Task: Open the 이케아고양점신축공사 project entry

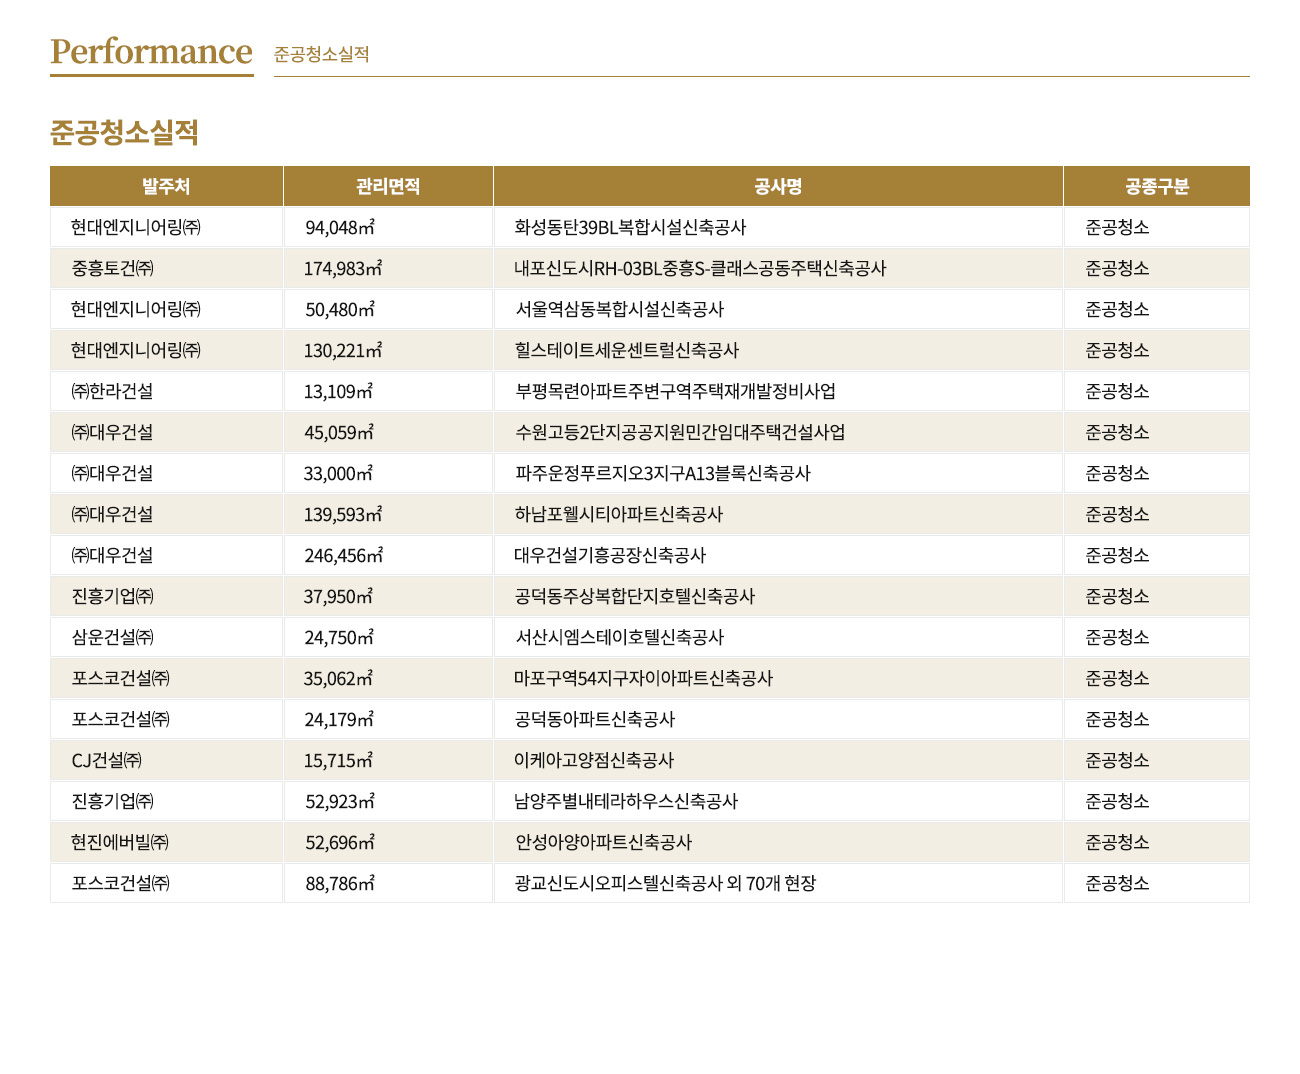Action: (x=594, y=761)
